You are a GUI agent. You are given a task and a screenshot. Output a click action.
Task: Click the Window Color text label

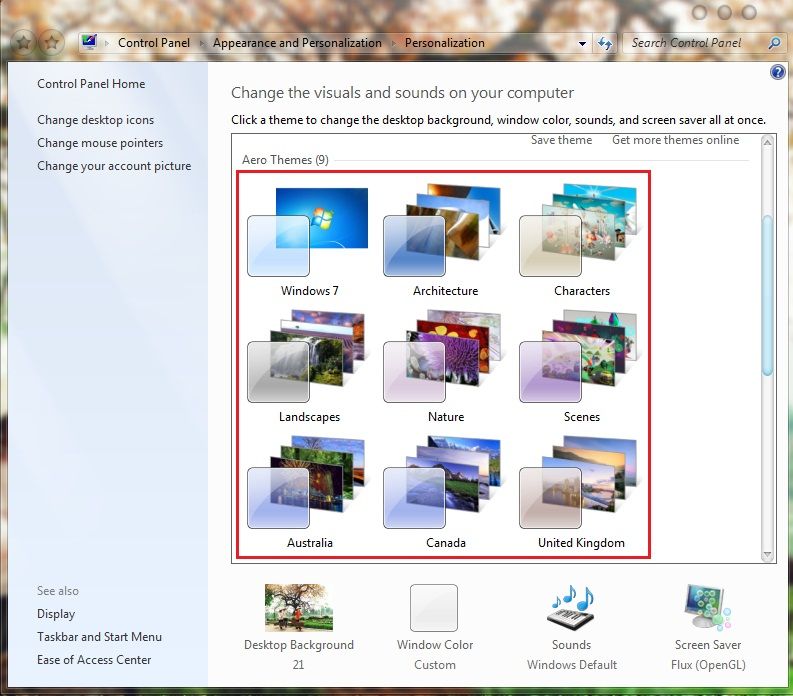pyautogui.click(x=435, y=645)
